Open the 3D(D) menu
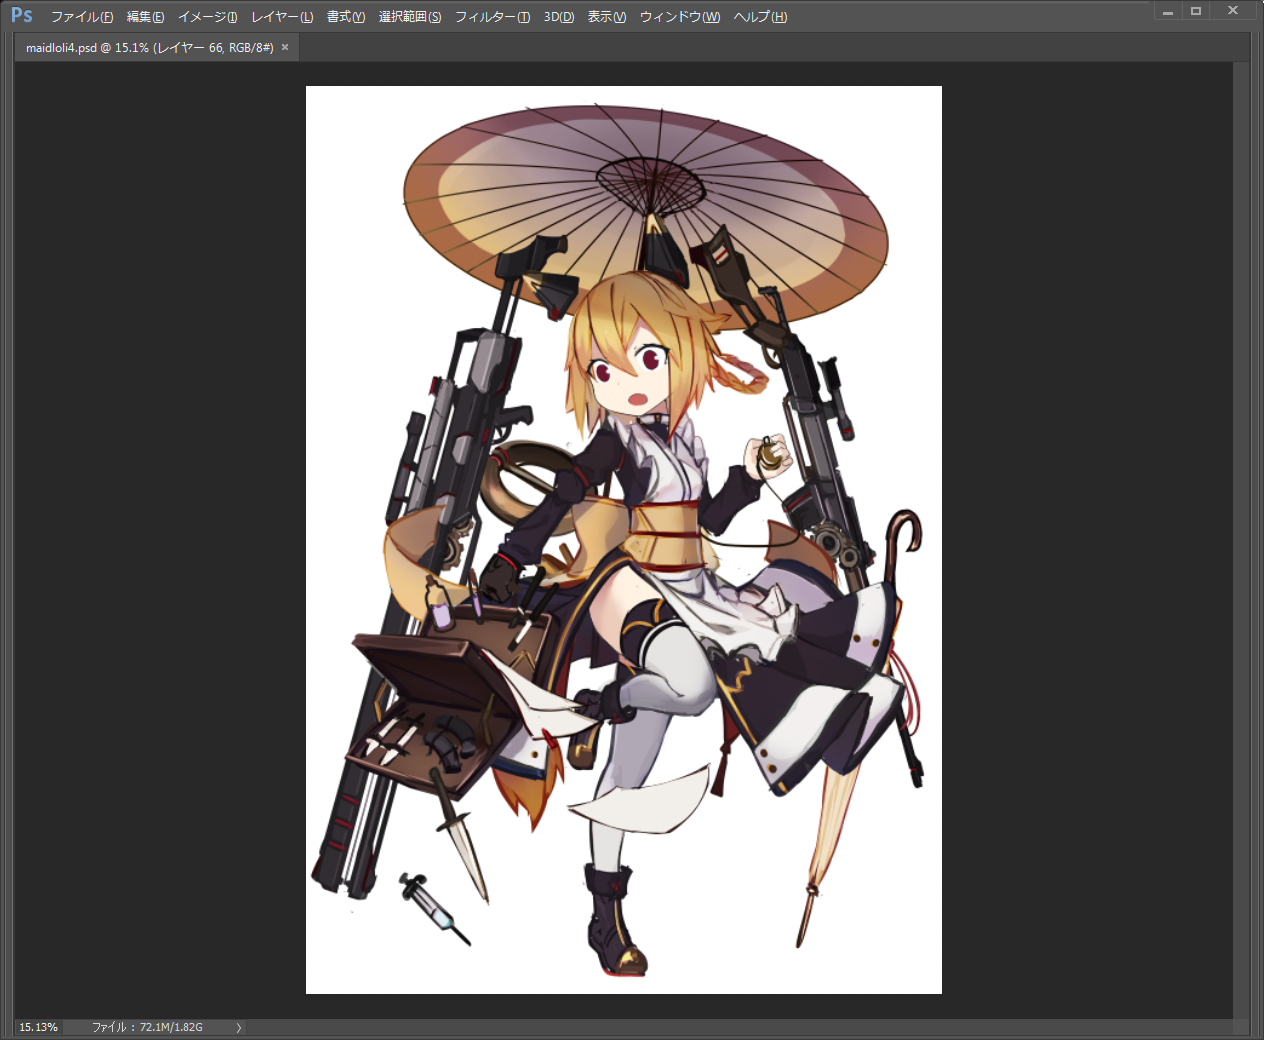Image resolution: width=1264 pixels, height=1040 pixels. pos(558,17)
